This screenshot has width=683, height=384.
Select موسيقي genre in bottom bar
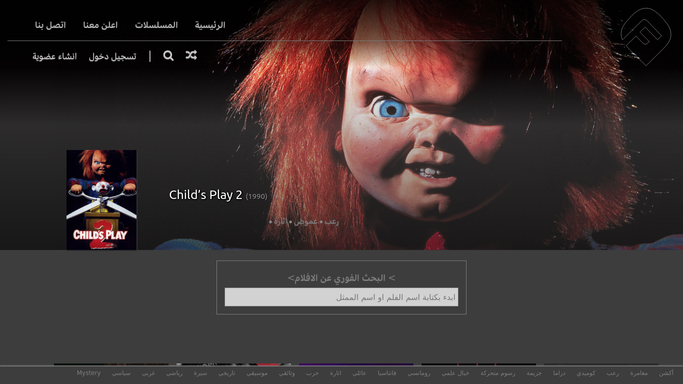point(257,373)
